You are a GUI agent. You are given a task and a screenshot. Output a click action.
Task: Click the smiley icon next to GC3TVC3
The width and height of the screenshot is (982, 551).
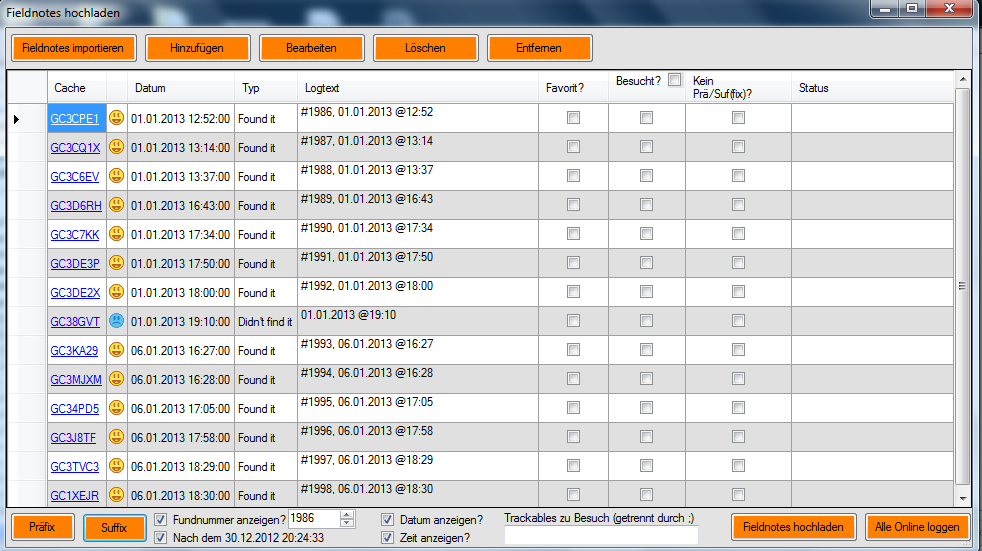coord(117,466)
